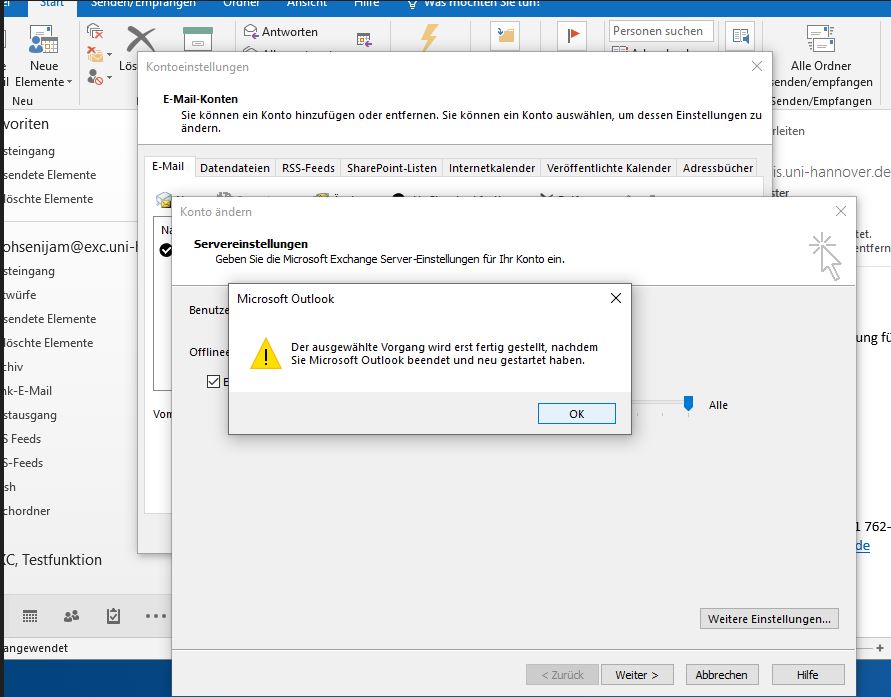Select the E-Mail tab in Kontoeinstellungen
Screen dimensions: 891x697
(168, 166)
